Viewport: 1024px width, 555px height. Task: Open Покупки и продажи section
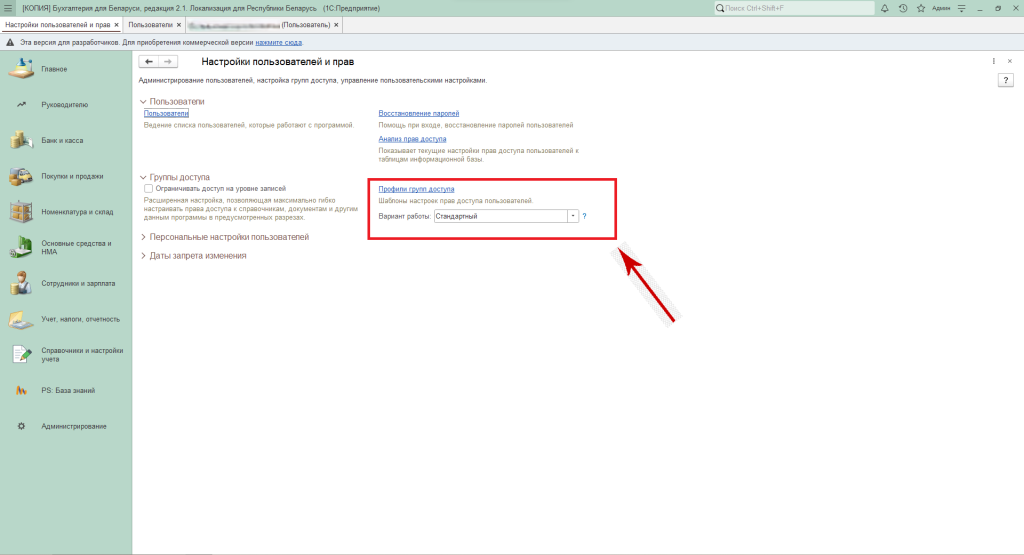(x=72, y=176)
